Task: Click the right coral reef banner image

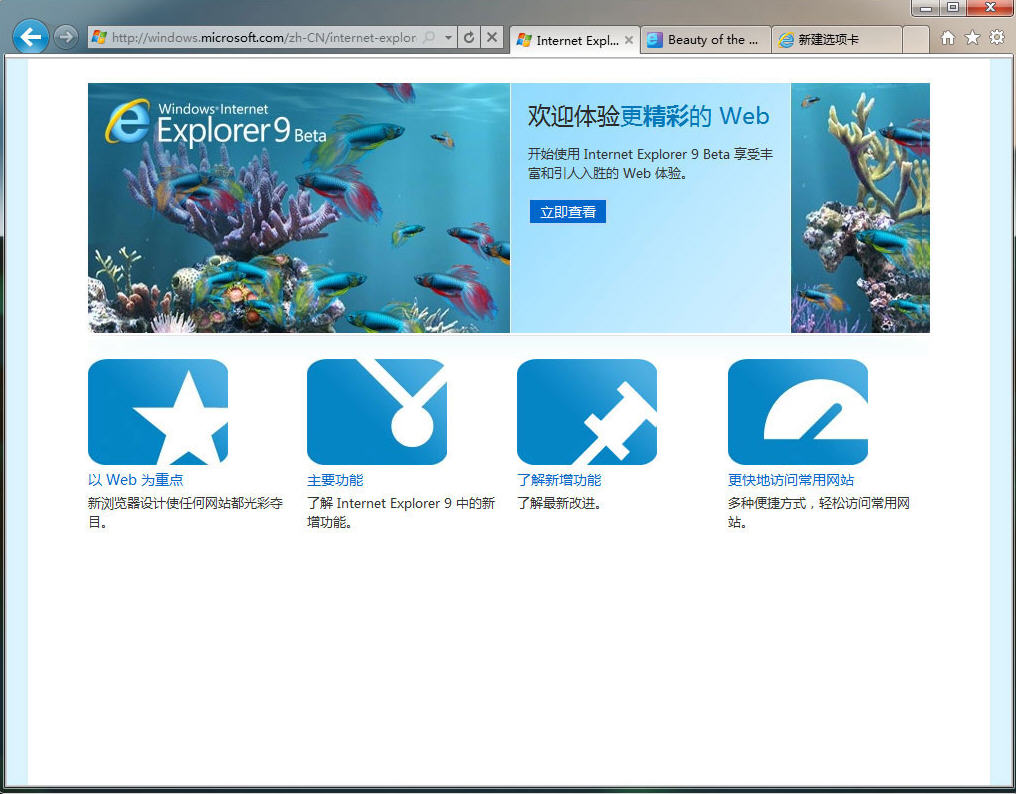Action: tap(860, 208)
